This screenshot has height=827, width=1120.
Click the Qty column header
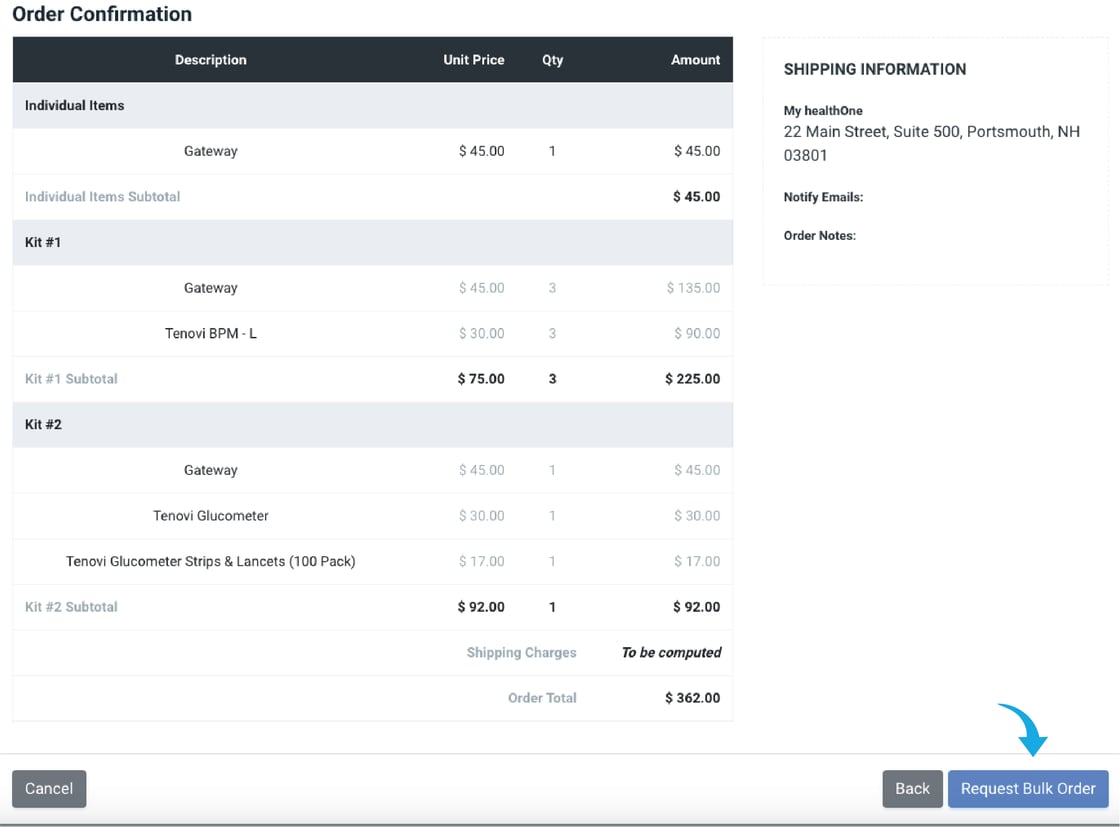(552, 60)
